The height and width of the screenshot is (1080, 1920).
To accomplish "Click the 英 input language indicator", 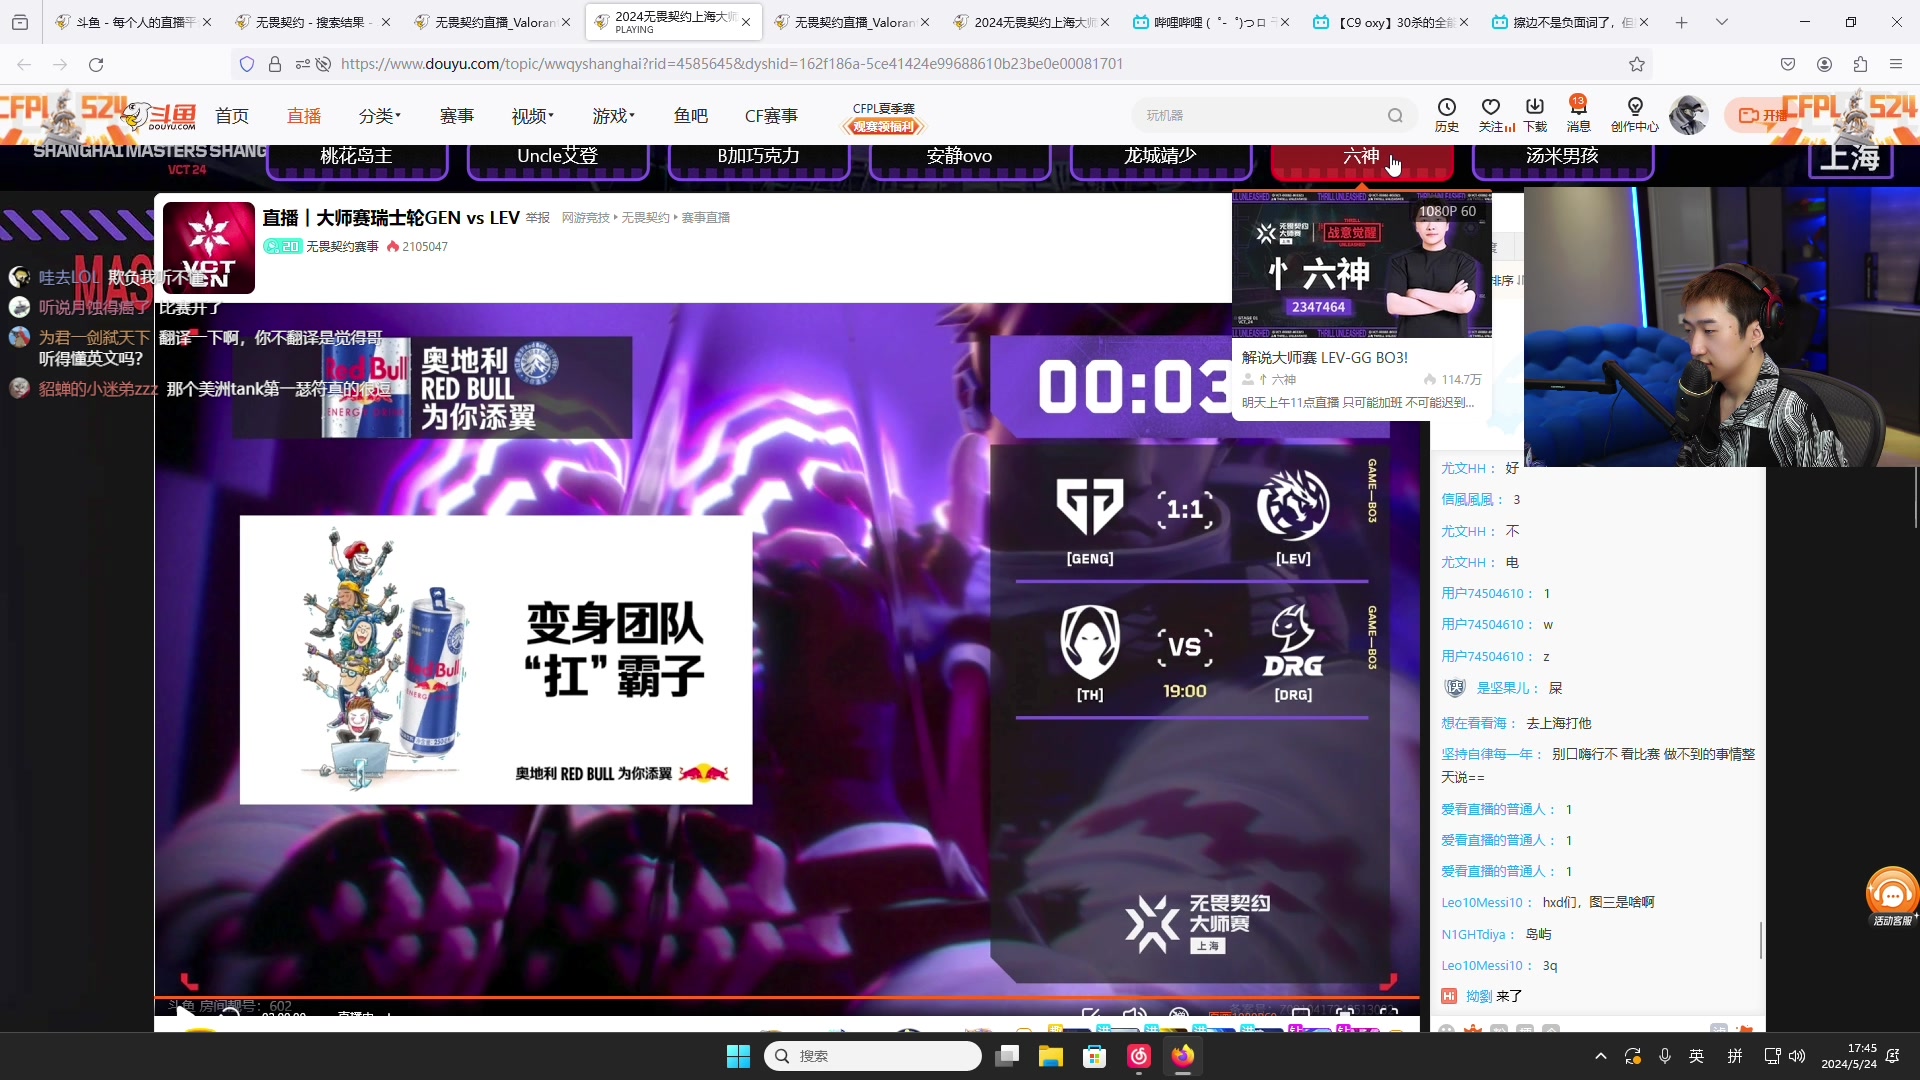I will 1697,1056.
